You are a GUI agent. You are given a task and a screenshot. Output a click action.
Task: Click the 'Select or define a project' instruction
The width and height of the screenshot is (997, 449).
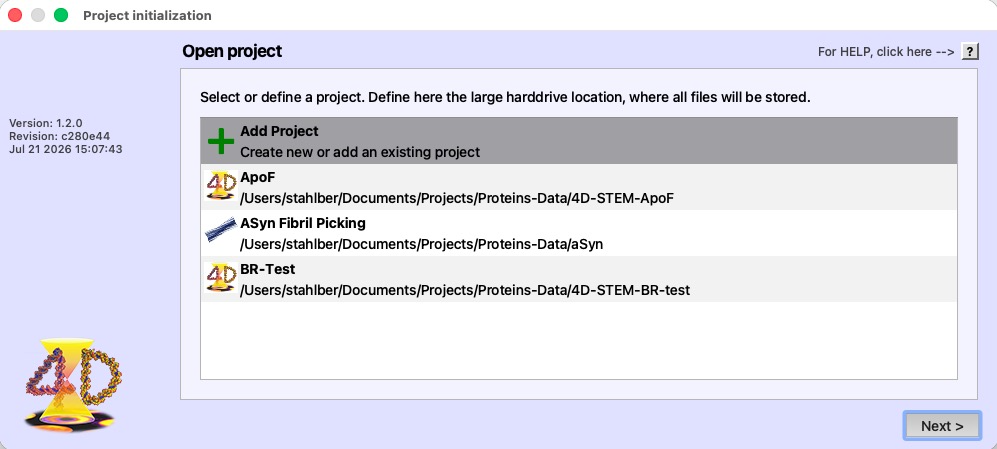505,97
